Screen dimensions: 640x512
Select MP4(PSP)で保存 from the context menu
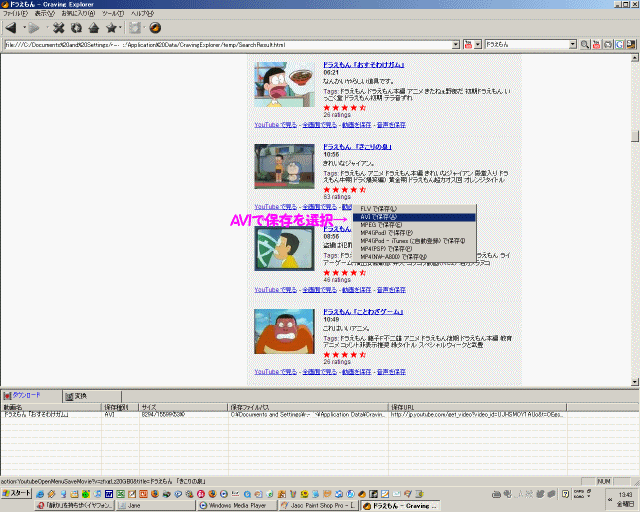pos(414,249)
